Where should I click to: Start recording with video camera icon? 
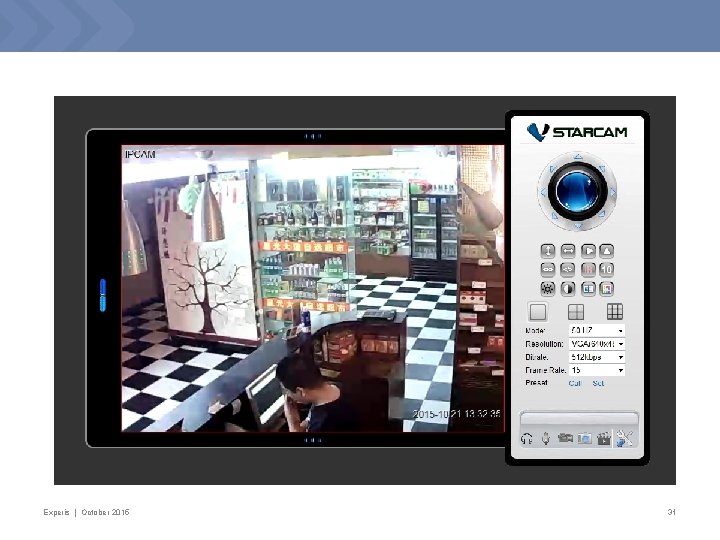(x=565, y=439)
